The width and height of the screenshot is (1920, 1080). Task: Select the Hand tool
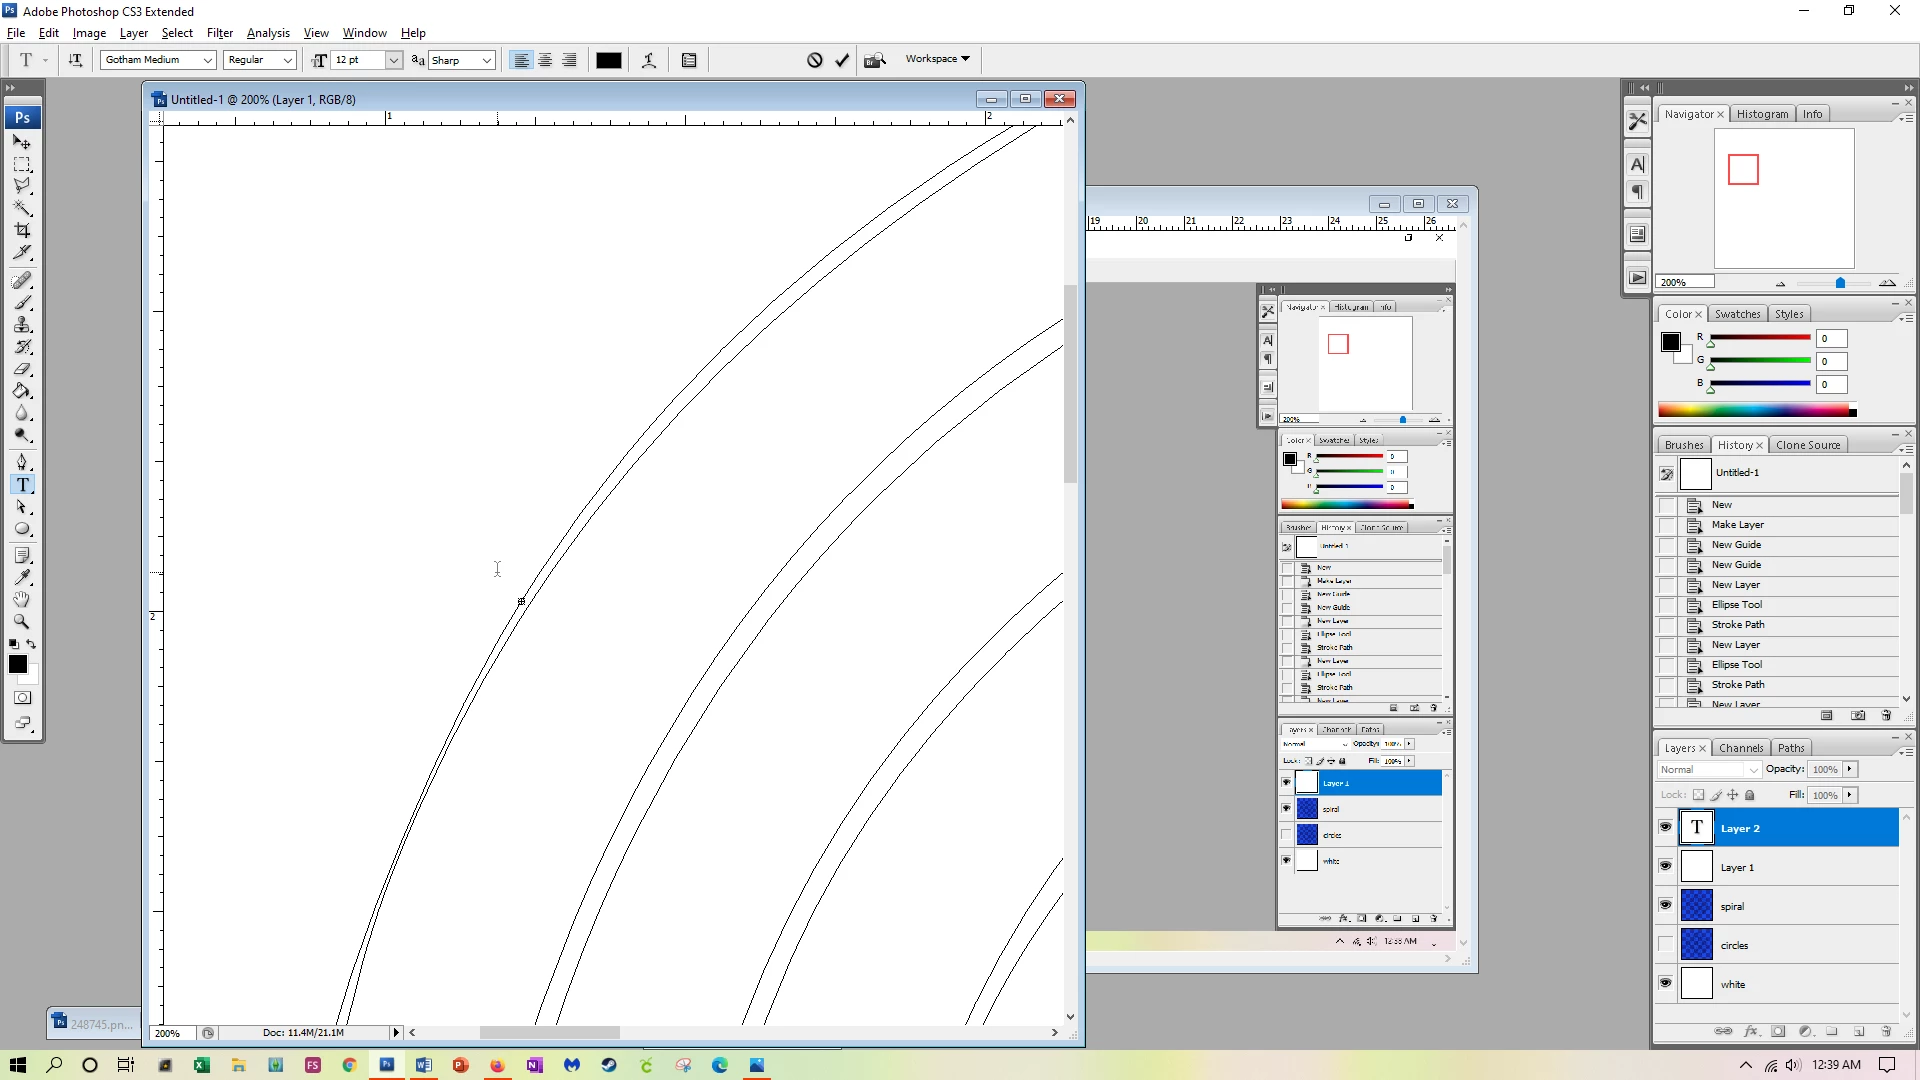(x=22, y=599)
